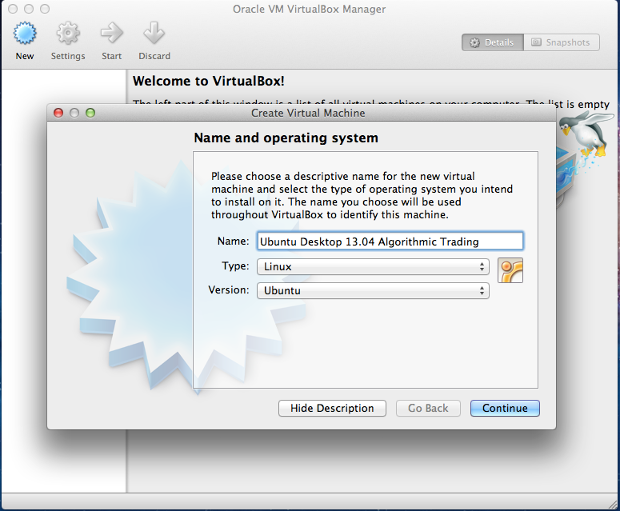
Task: Open the Type dropdown showing Linux
Action: click(373, 267)
